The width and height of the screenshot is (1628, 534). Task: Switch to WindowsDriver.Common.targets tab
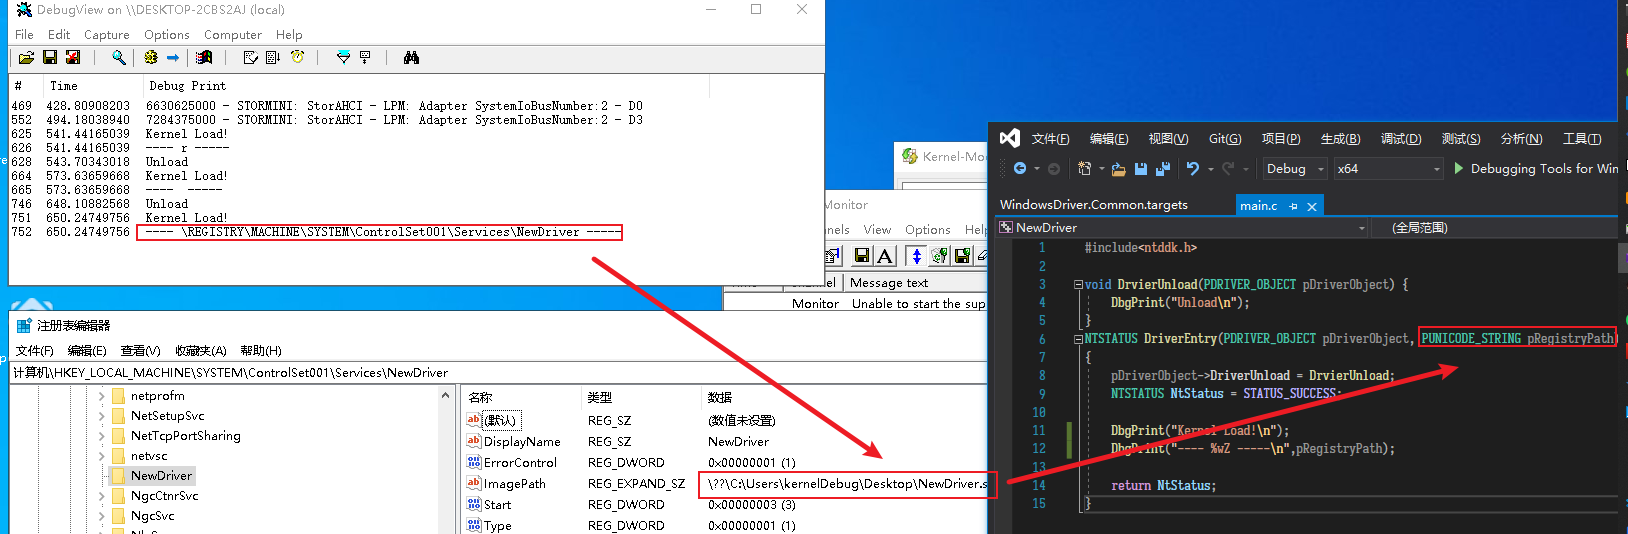click(x=1094, y=204)
